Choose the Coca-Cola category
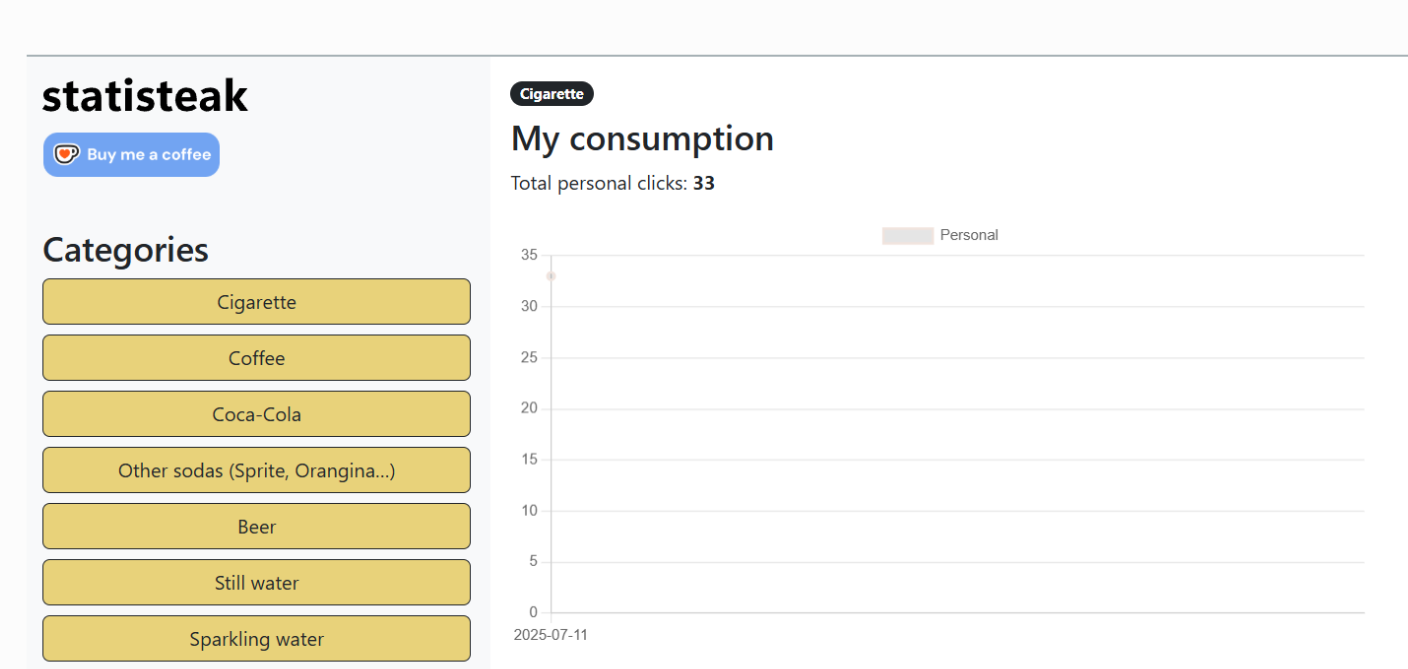This screenshot has width=1408, height=669. click(256, 414)
